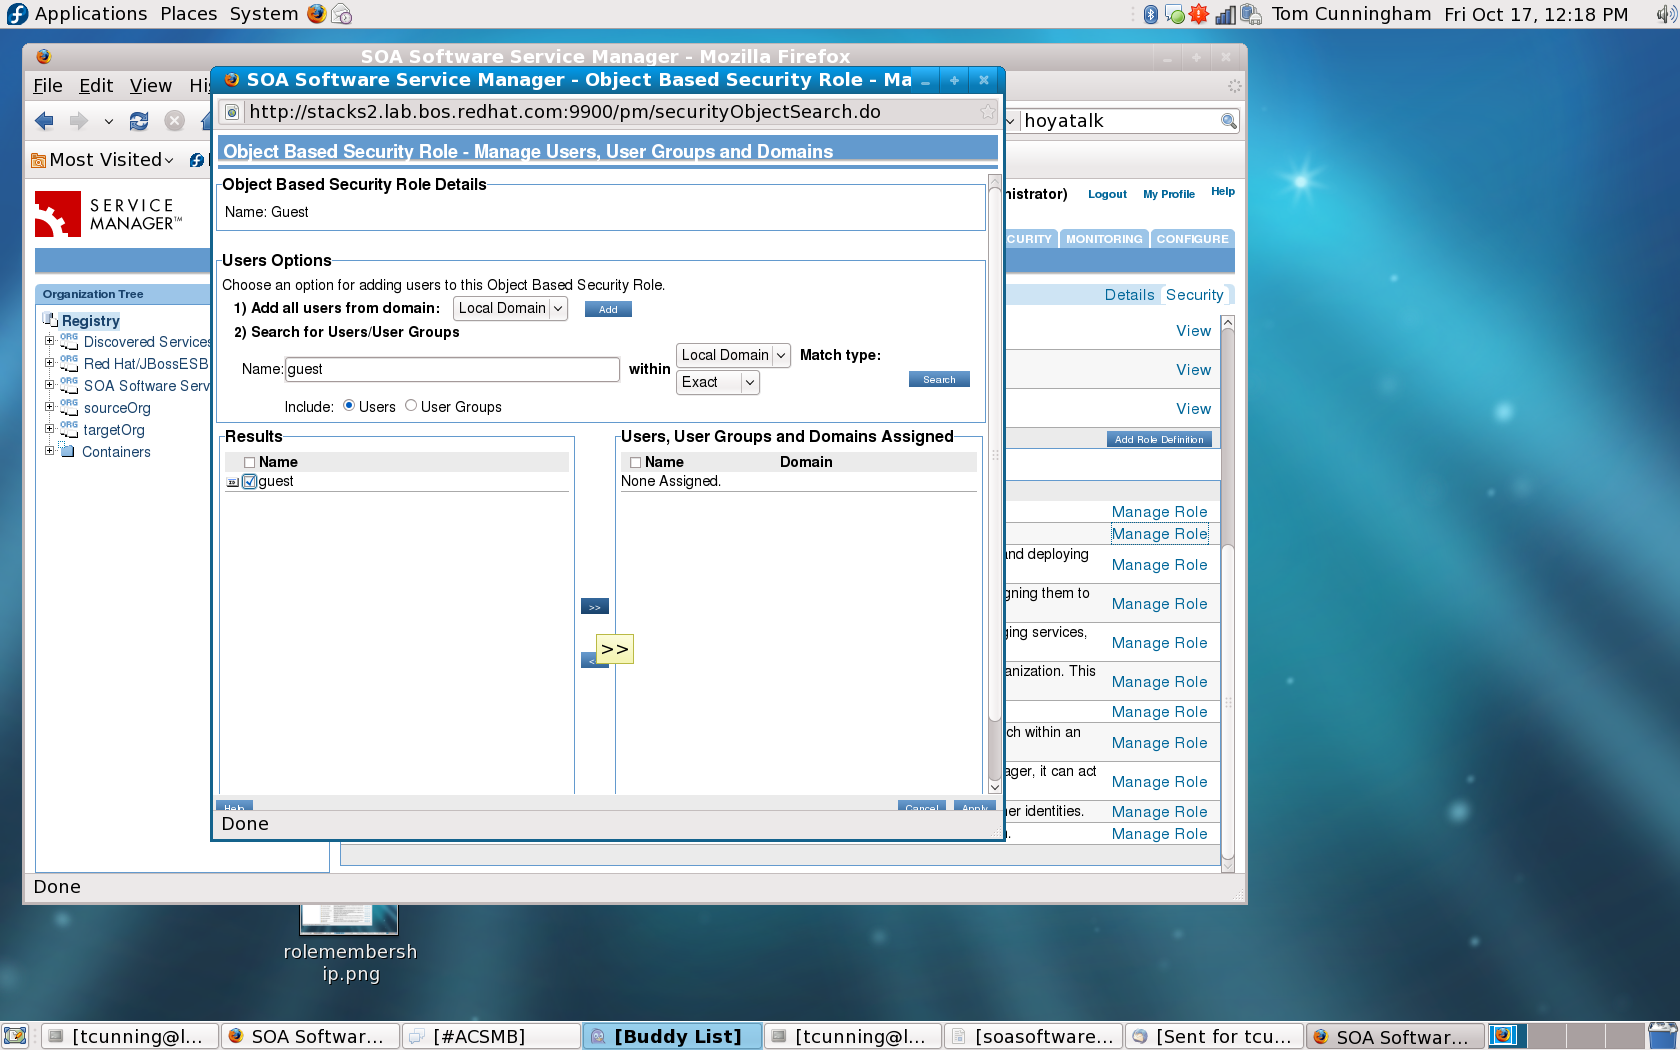Image resolution: width=1680 pixels, height=1050 pixels.
Task: Switch to the Configure tab
Action: point(1192,239)
